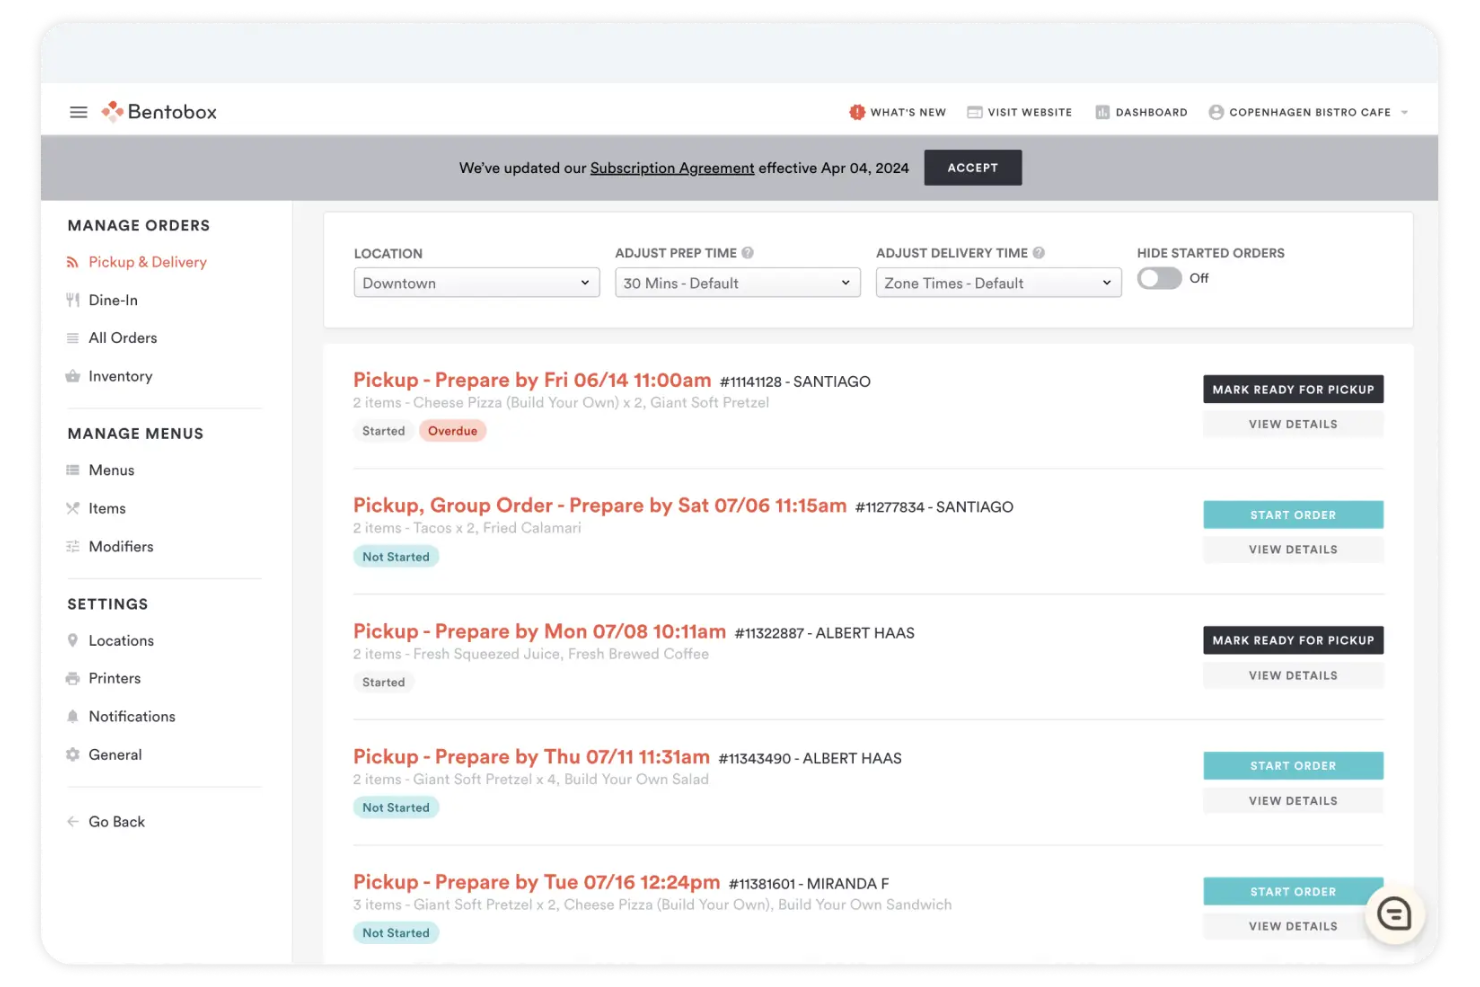The width and height of the screenshot is (1480, 987).
Task: Open the Location dropdown showing Downtown
Action: 475,282
